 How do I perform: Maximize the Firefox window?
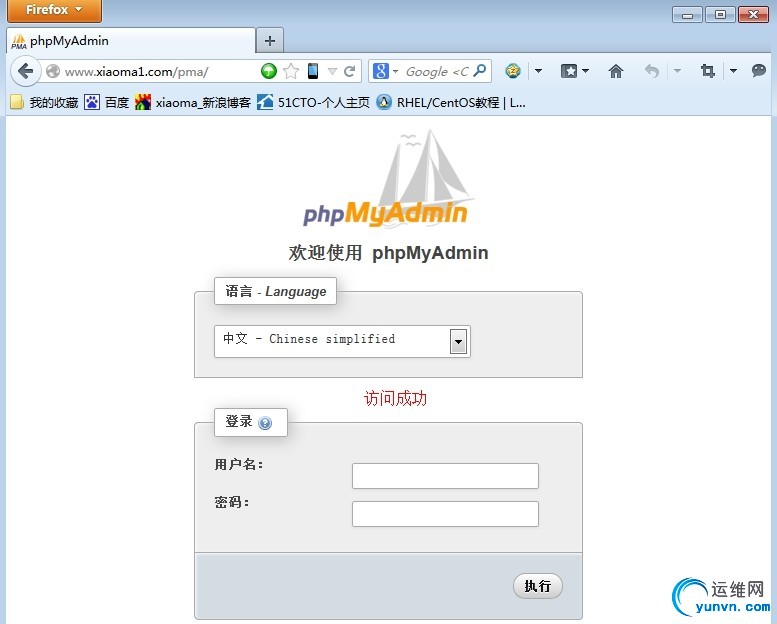(x=720, y=15)
